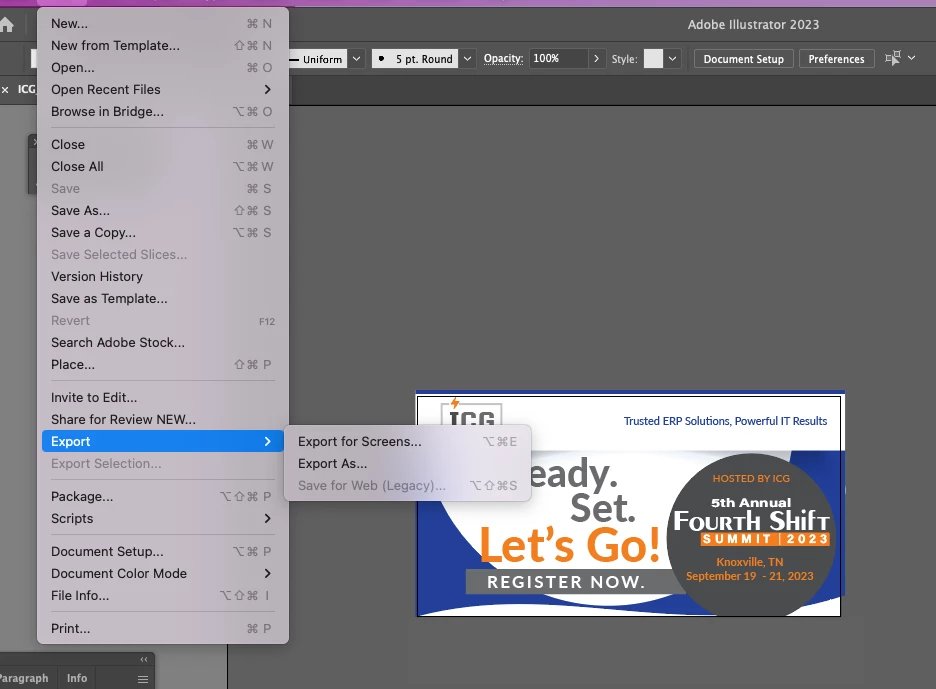Screen dimensions: 936x689
Task: Open the panel menu hamburger icon
Action: (143, 679)
